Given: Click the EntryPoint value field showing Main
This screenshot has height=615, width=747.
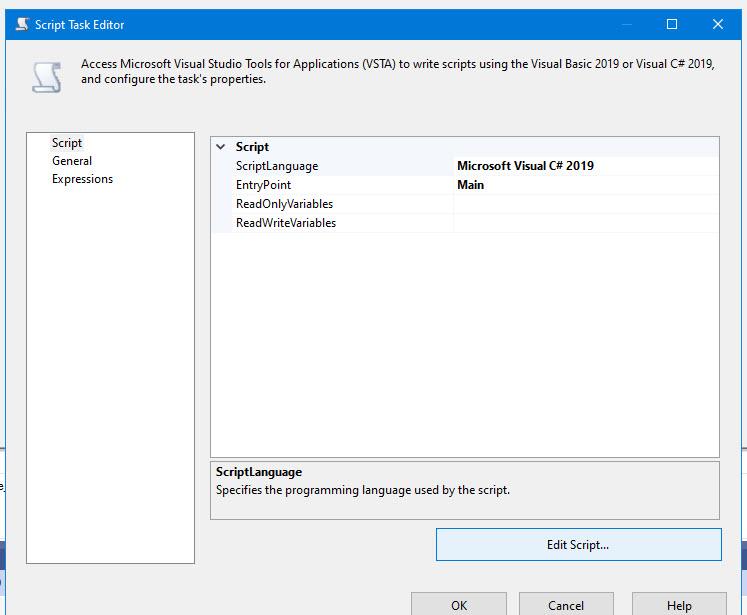Looking at the screenshot, I should point(585,185).
